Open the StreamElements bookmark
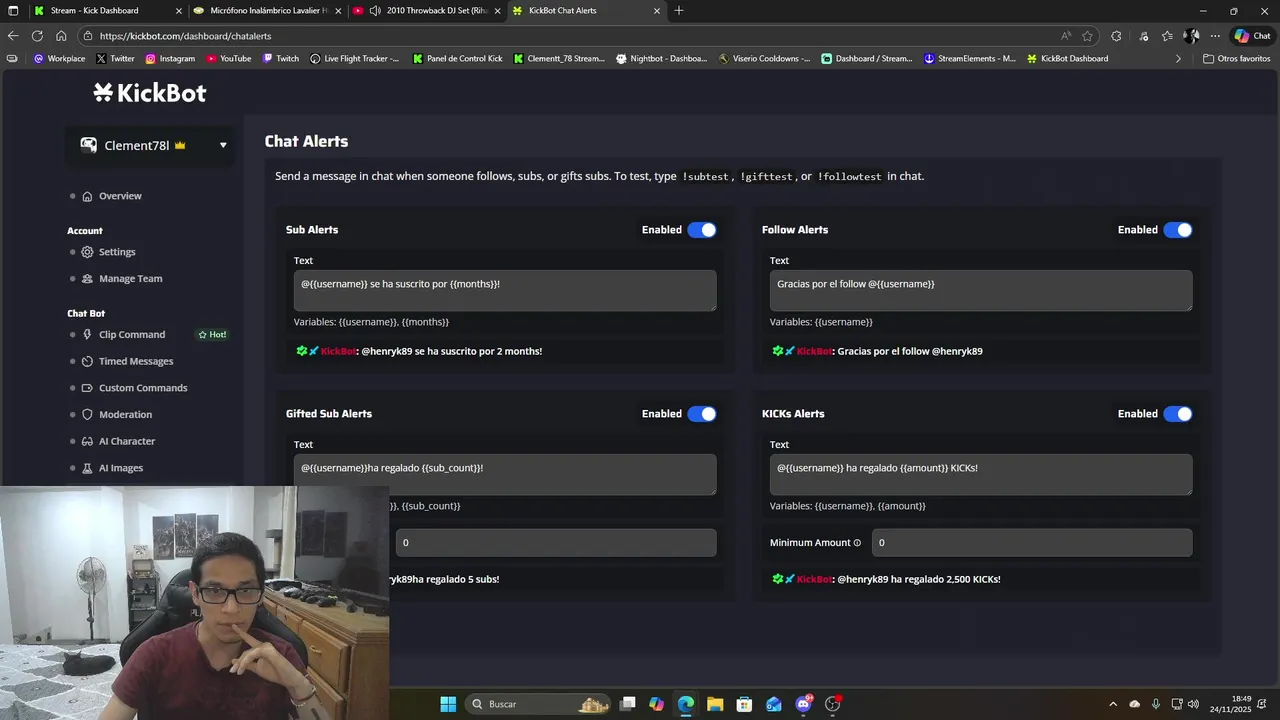 point(969,59)
